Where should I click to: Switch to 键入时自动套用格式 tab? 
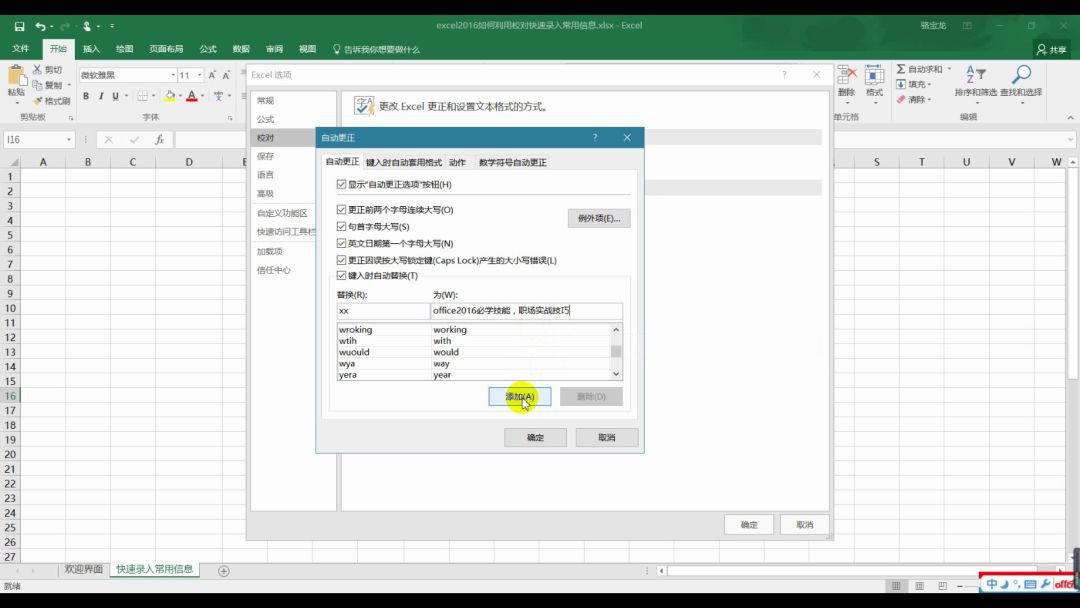point(403,162)
